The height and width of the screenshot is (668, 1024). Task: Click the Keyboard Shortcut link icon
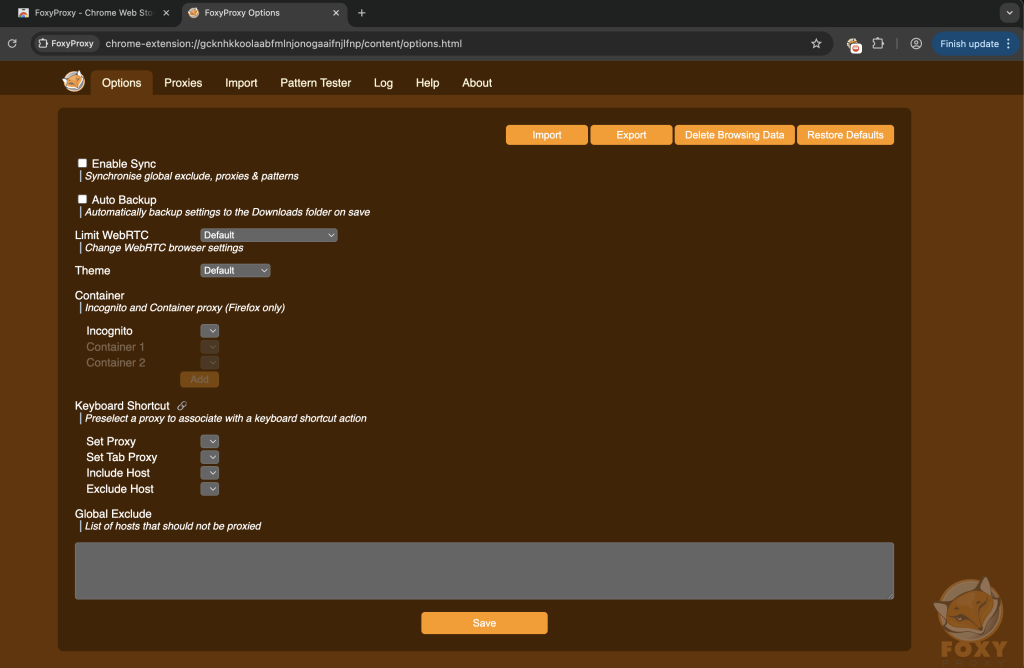[x=182, y=406]
